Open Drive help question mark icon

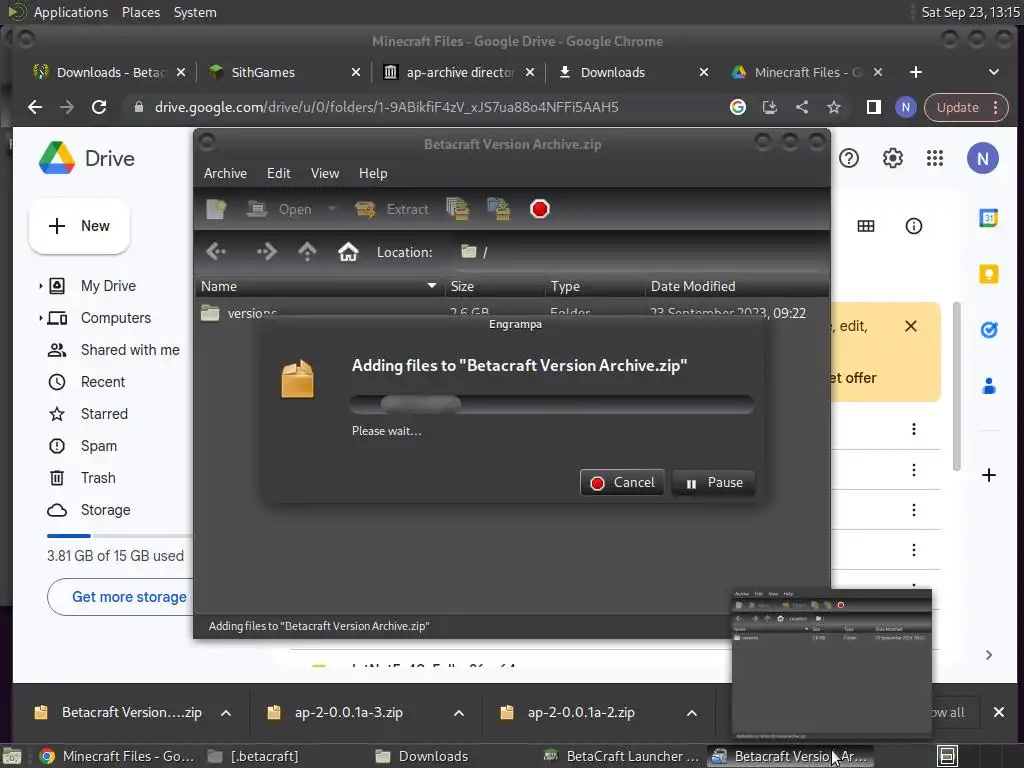[x=848, y=158]
